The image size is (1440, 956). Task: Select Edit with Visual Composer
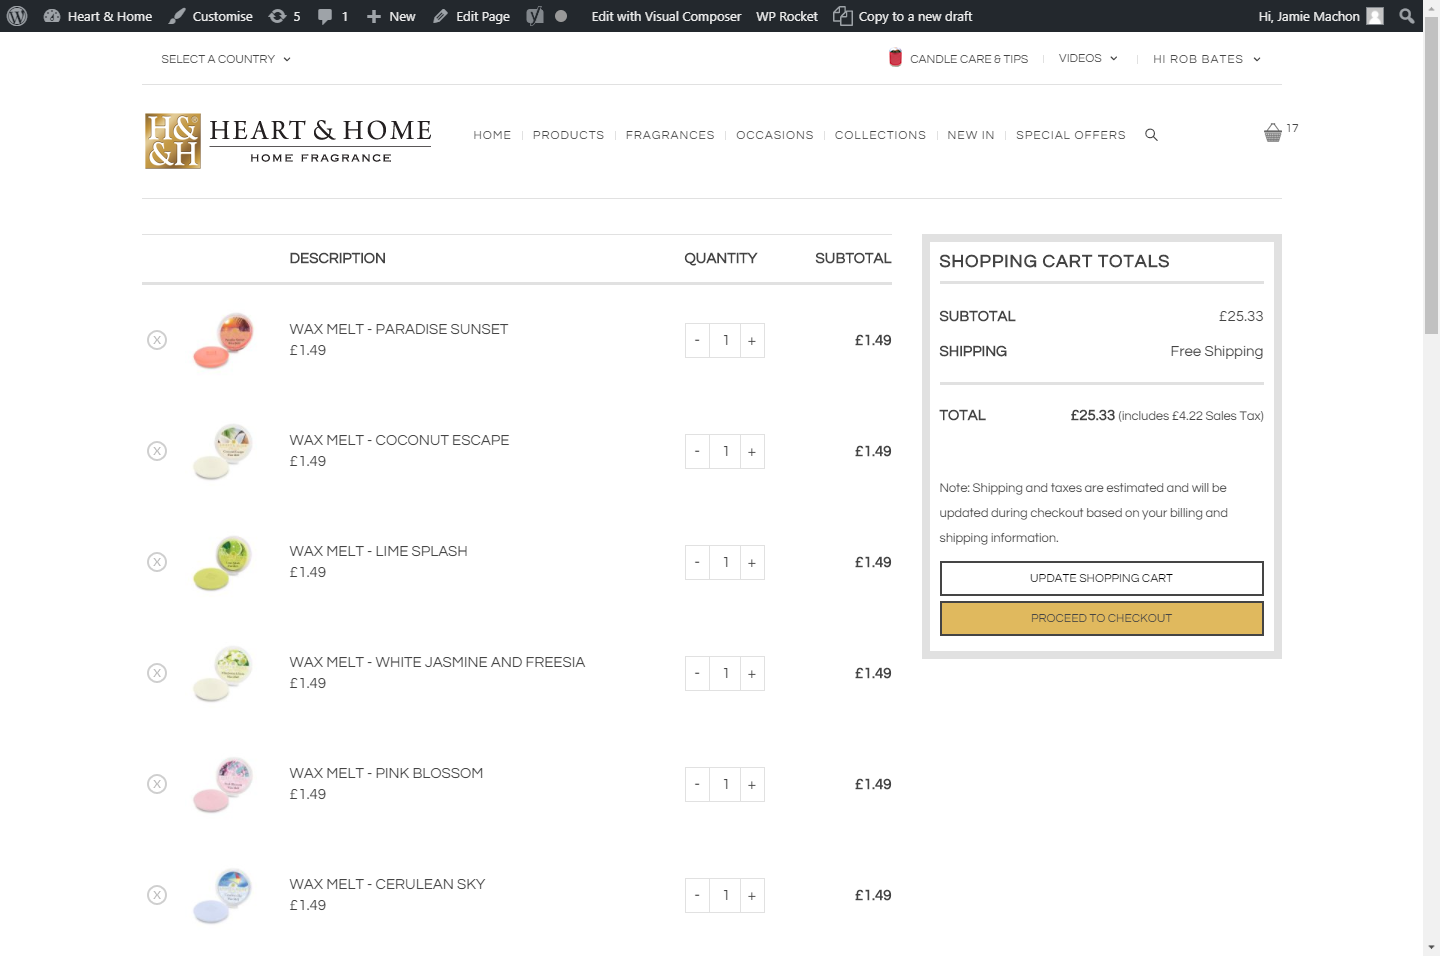(x=666, y=16)
